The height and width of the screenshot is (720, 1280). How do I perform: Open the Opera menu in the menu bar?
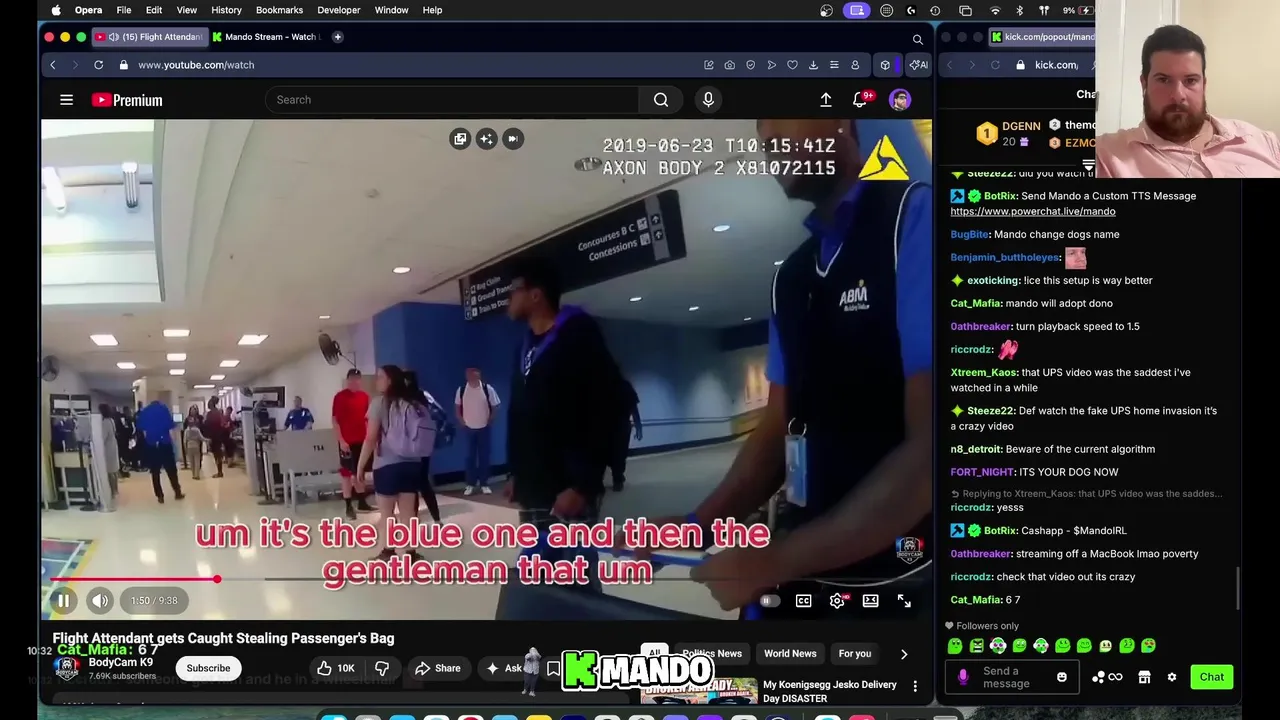pyautogui.click(x=88, y=10)
